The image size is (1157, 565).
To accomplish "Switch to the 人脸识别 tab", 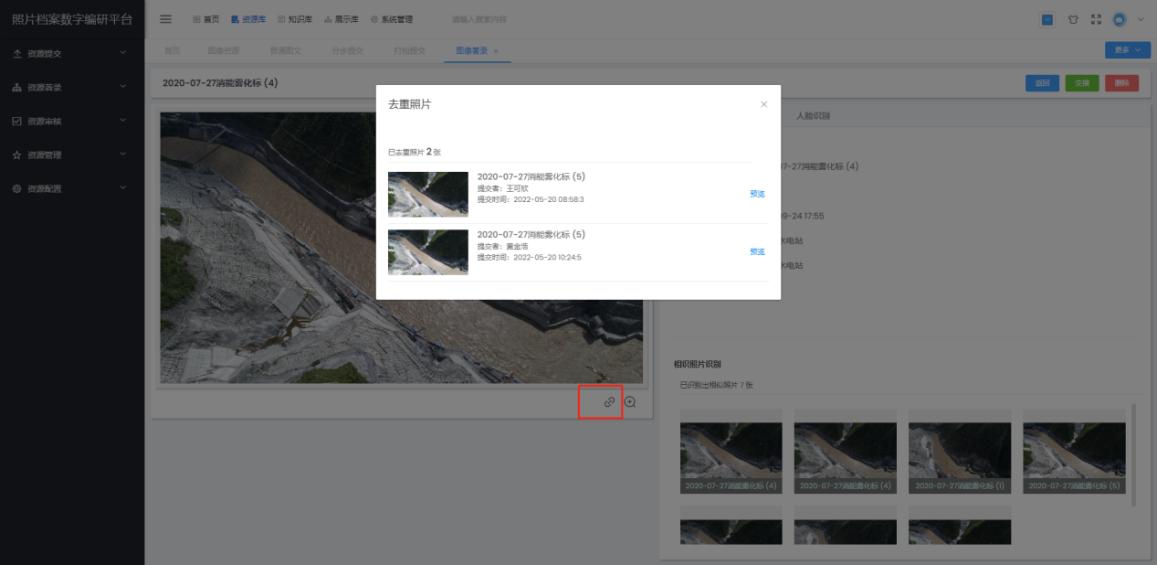I will pyautogui.click(x=813, y=116).
